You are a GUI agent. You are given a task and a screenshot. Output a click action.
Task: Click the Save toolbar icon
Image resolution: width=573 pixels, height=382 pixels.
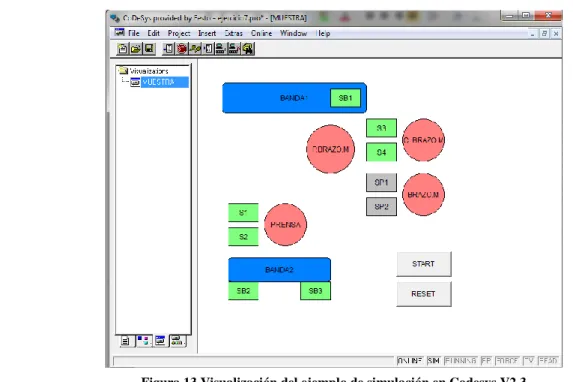tap(149, 49)
